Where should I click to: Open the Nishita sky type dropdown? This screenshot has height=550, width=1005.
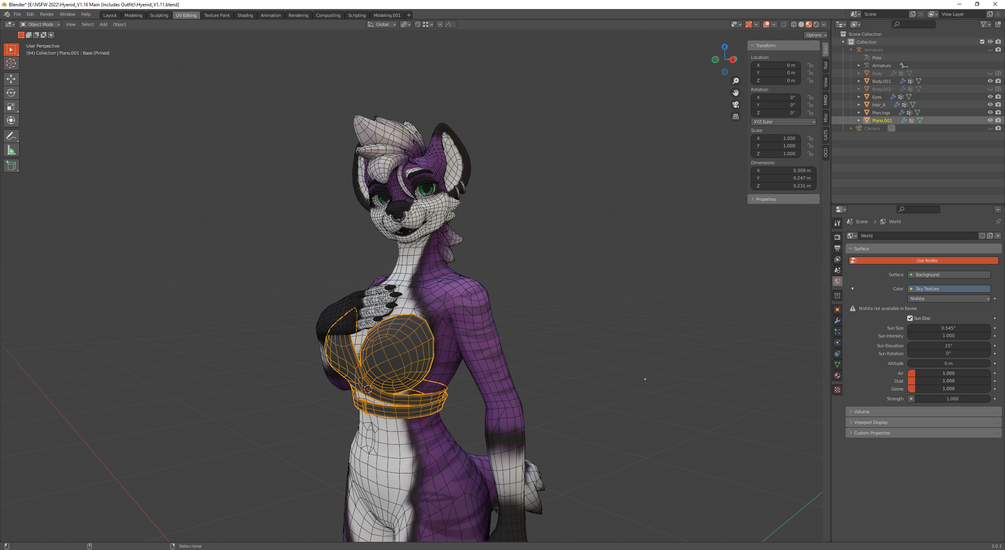[949, 299]
